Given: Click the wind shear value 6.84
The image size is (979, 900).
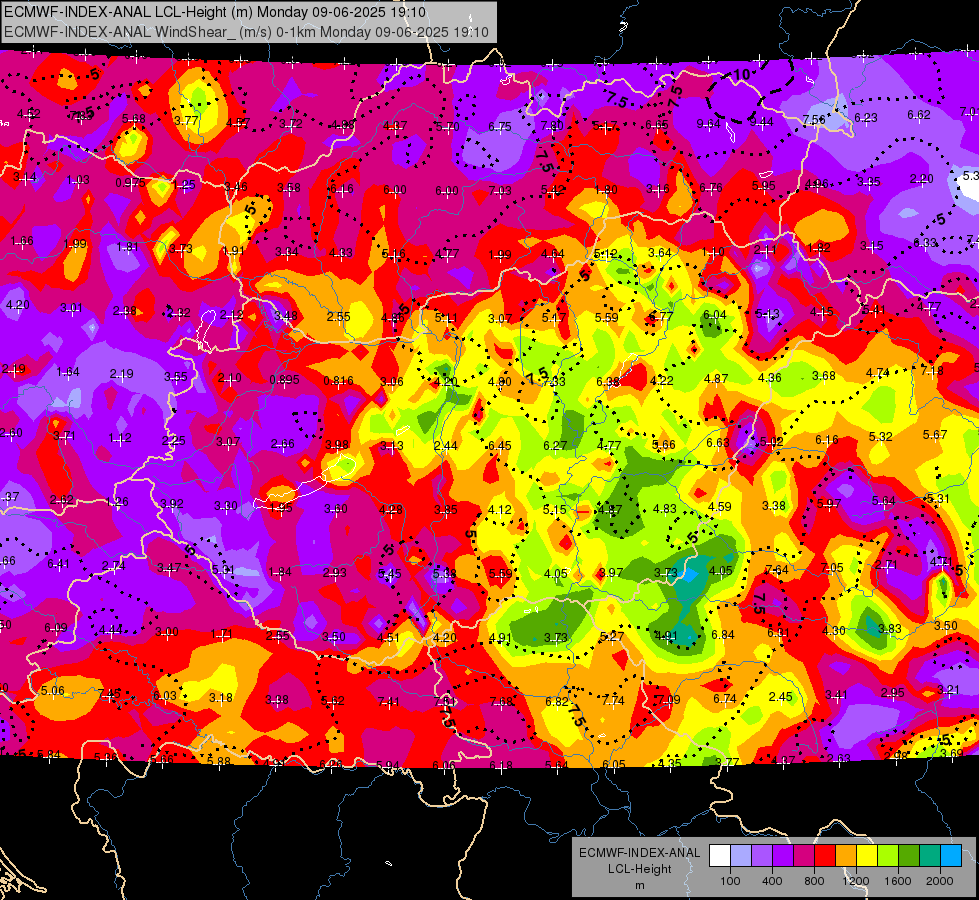Looking at the screenshot, I should 722,634.
